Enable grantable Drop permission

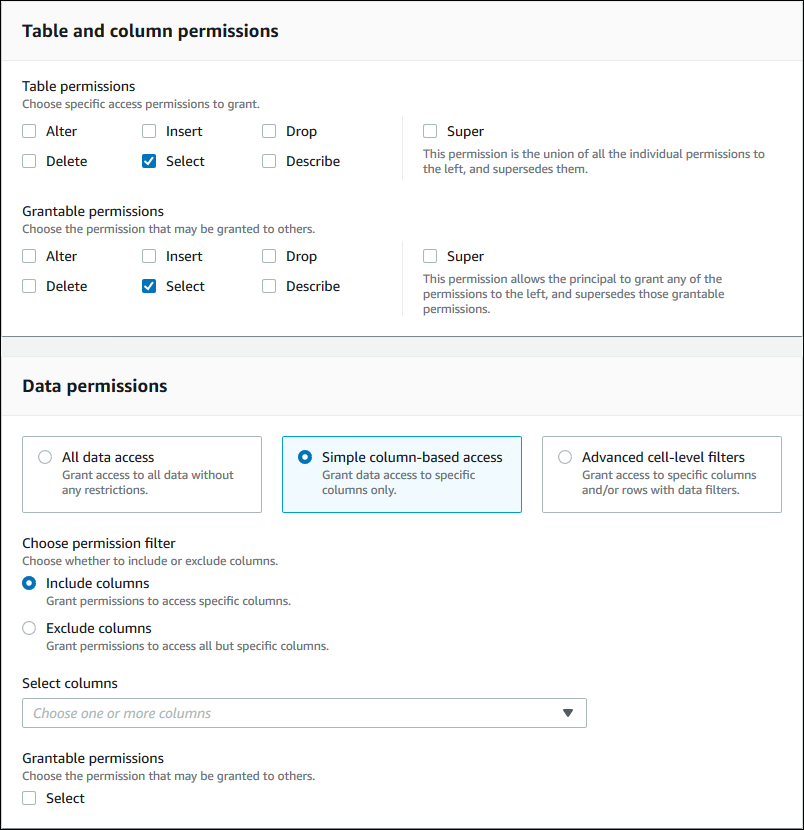point(268,256)
